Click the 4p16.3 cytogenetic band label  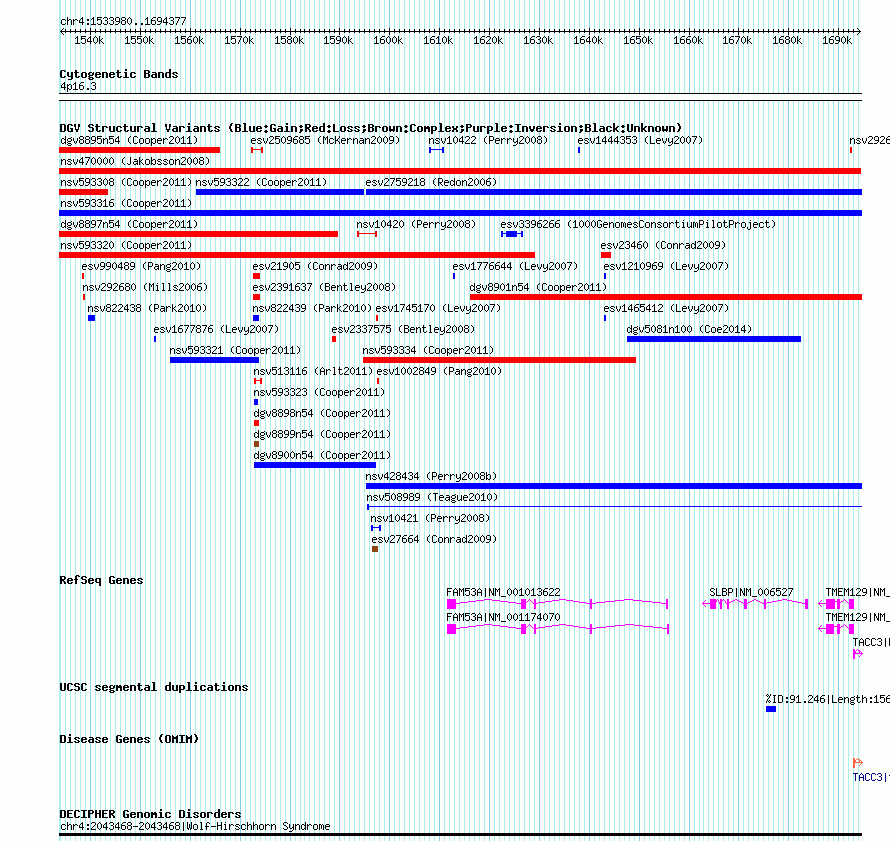click(x=78, y=87)
